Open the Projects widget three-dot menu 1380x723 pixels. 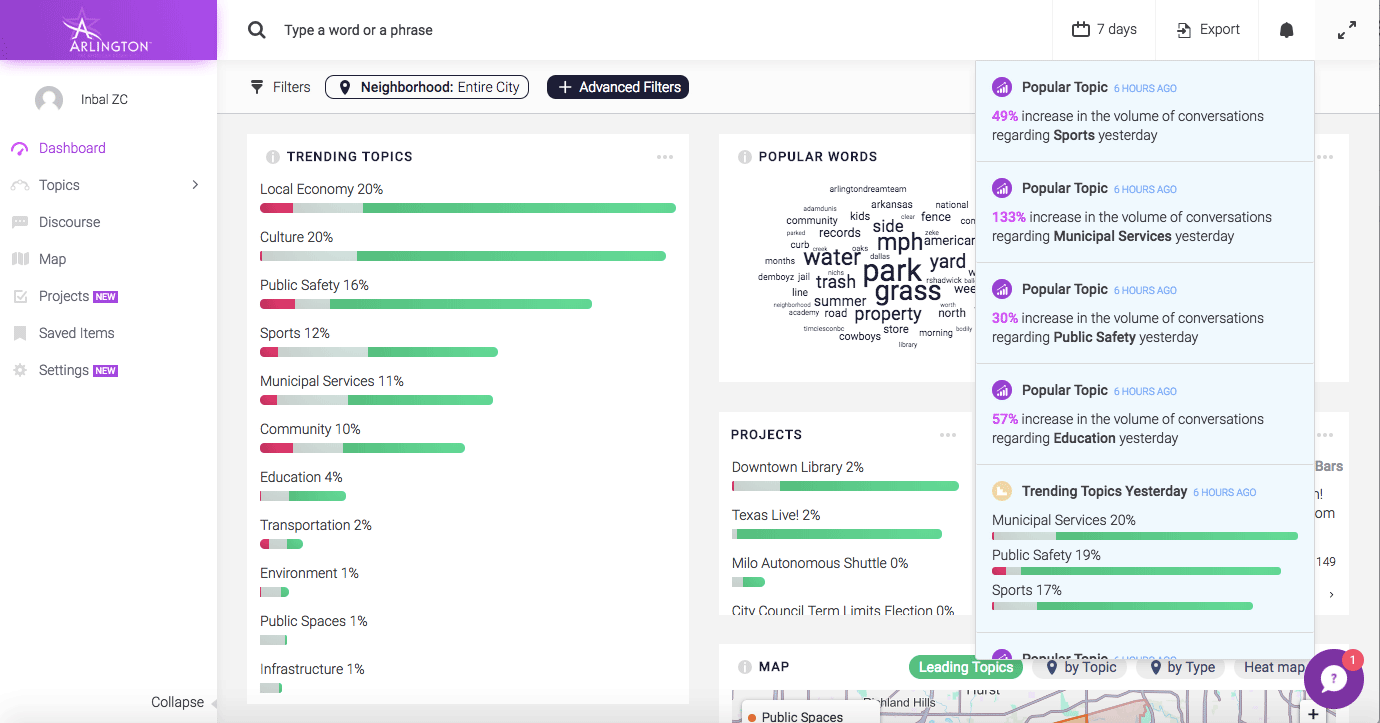point(948,435)
